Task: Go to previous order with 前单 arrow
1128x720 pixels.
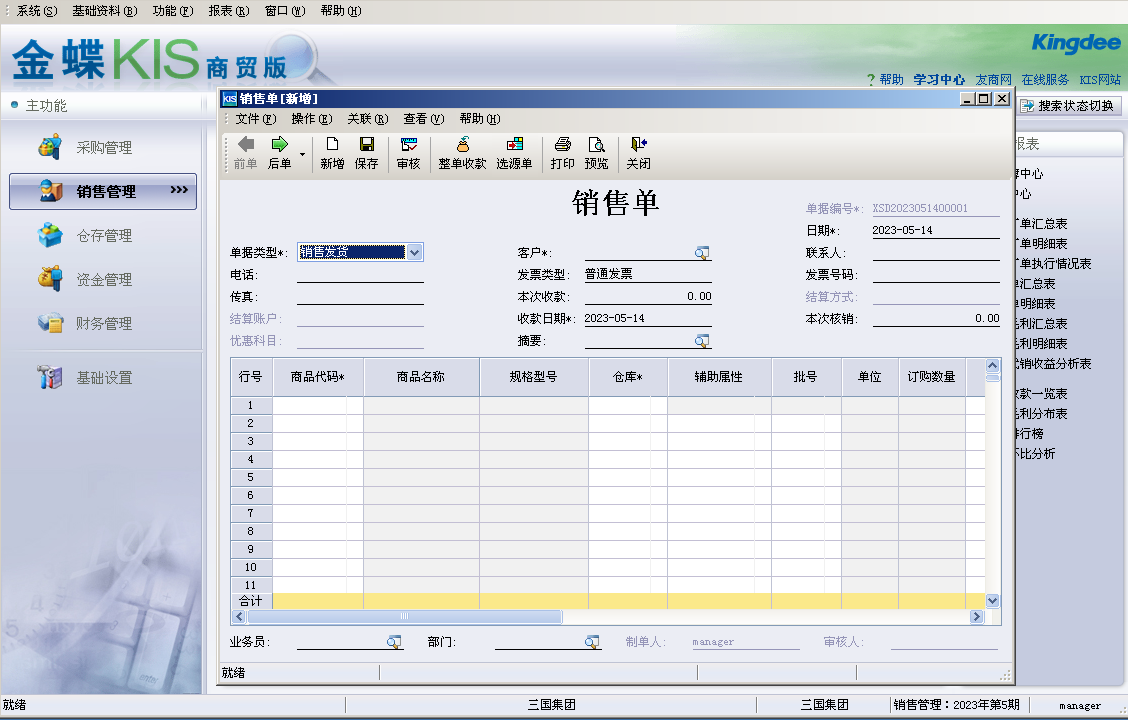Action: [x=245, y=153]
